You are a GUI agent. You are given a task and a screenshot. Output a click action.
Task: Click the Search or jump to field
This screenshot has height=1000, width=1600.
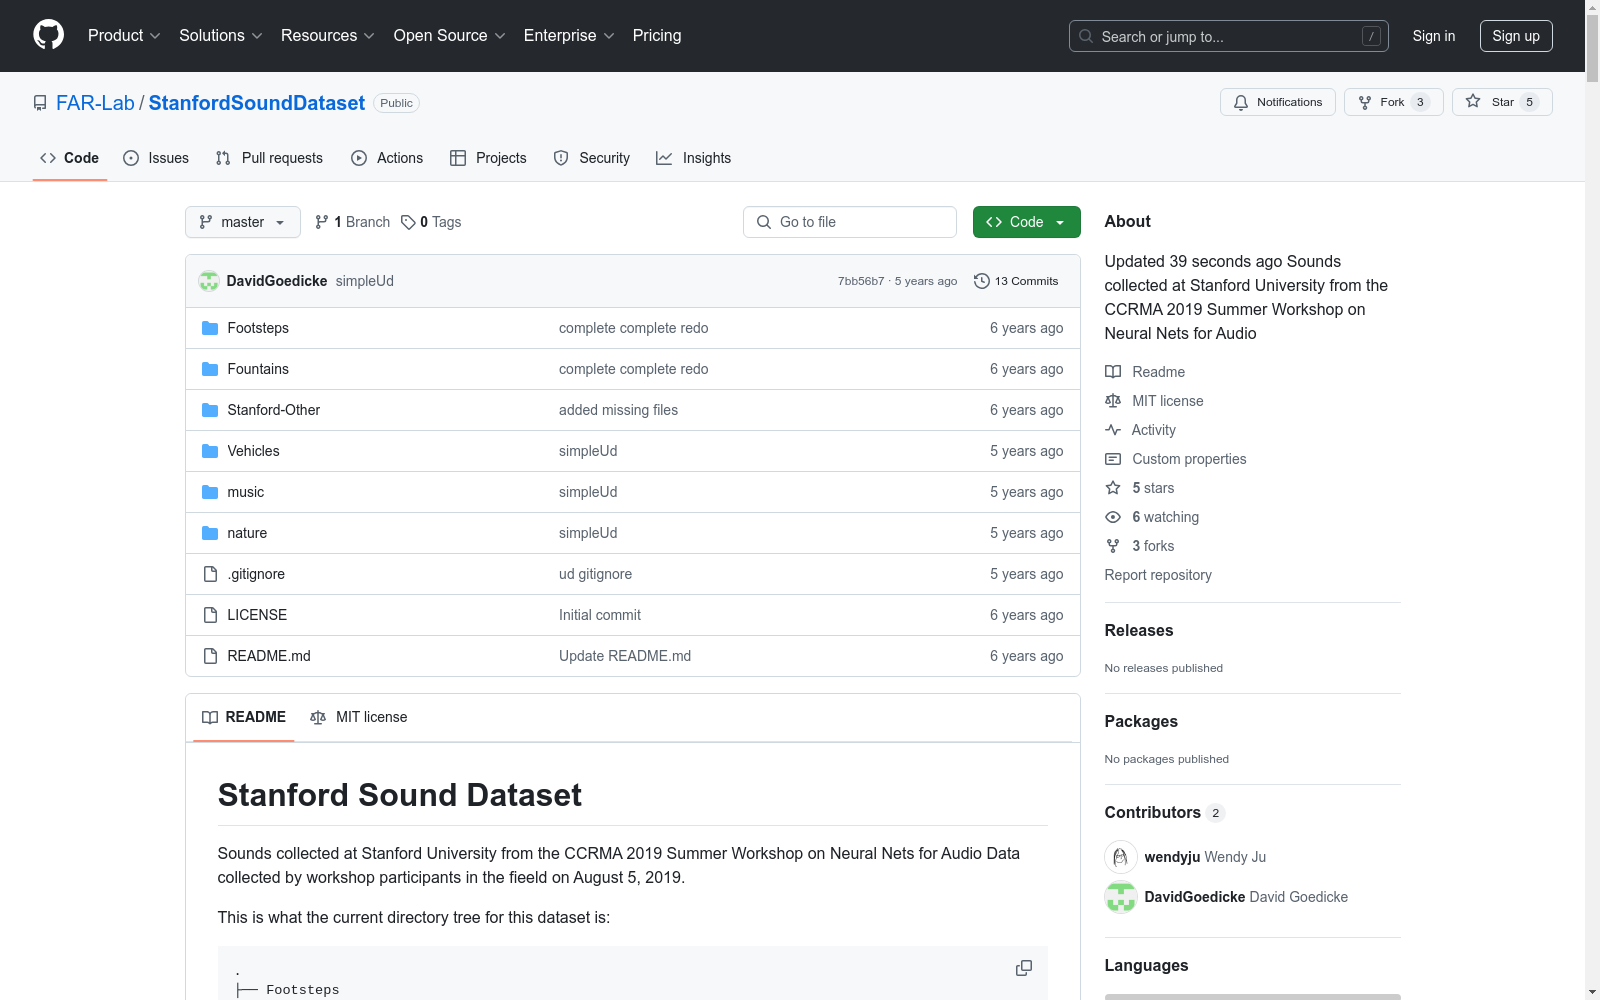coord(1229,36)
